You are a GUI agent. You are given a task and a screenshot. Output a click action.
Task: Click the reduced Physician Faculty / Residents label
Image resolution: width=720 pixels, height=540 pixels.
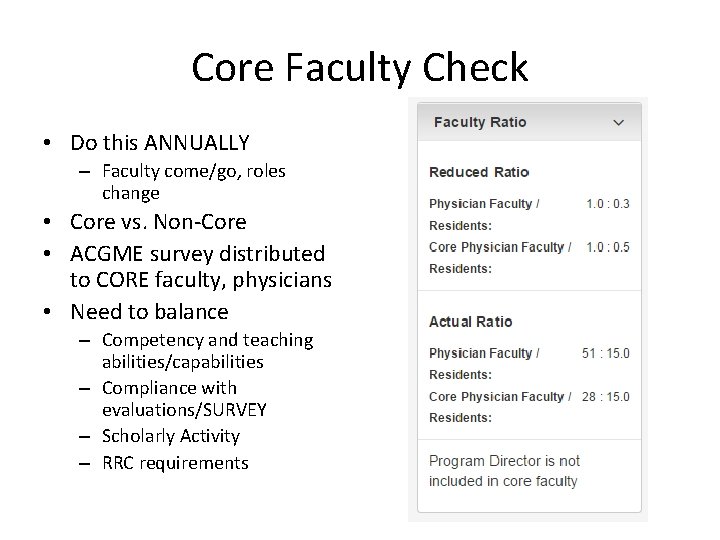pos(484,214)
